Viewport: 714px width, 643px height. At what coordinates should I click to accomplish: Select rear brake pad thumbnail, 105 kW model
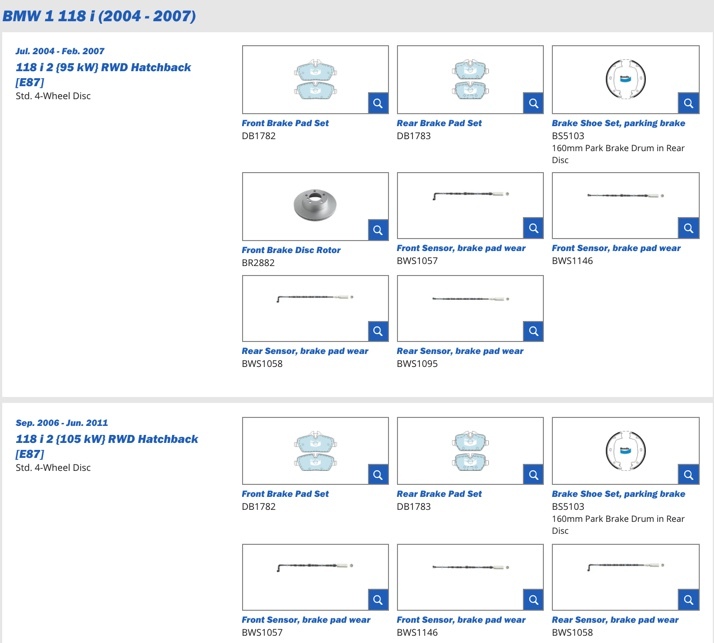(470, 451)
